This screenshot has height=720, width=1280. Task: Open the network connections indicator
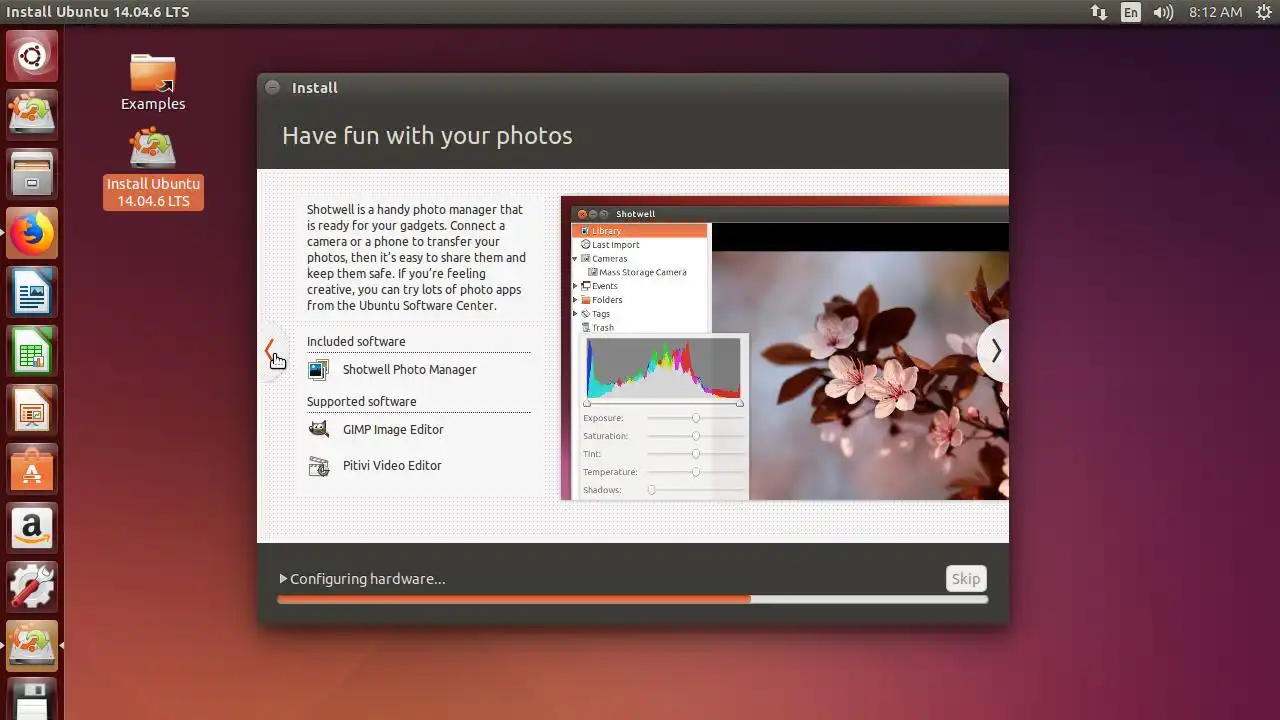pos(1099,12)
